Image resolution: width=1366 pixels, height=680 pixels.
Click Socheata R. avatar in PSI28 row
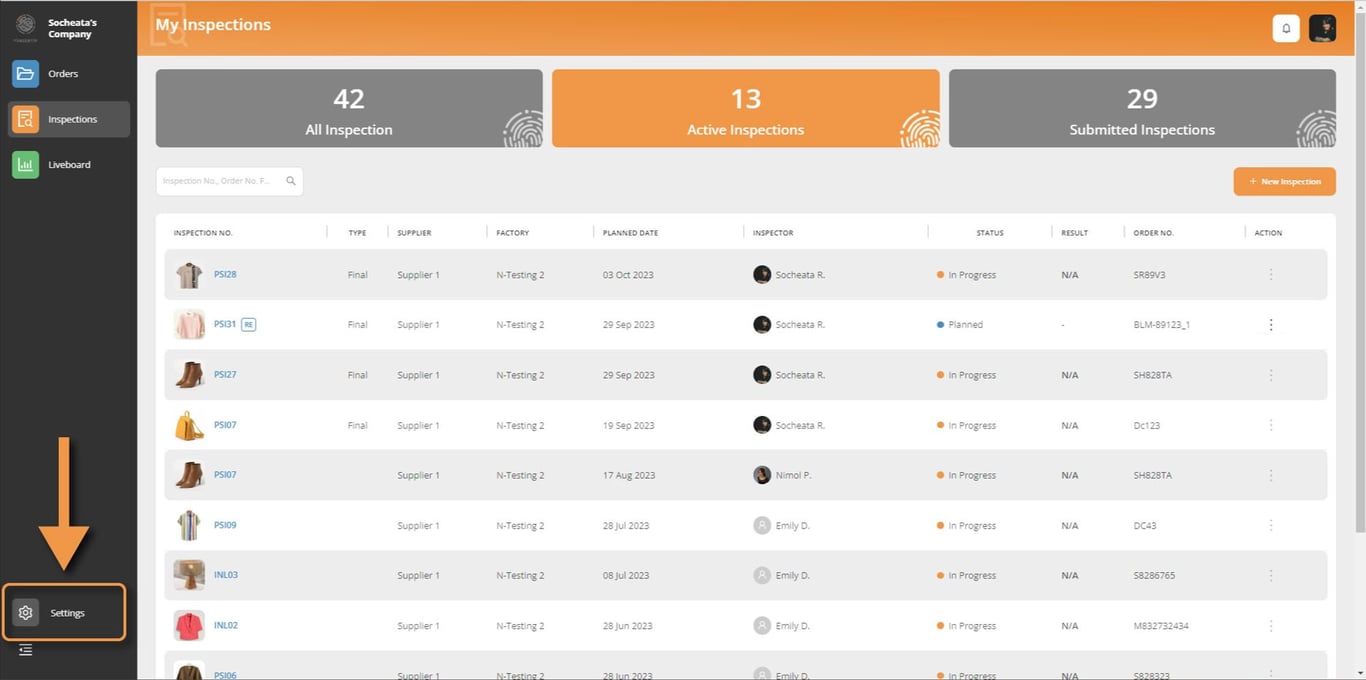pos(762,274)
